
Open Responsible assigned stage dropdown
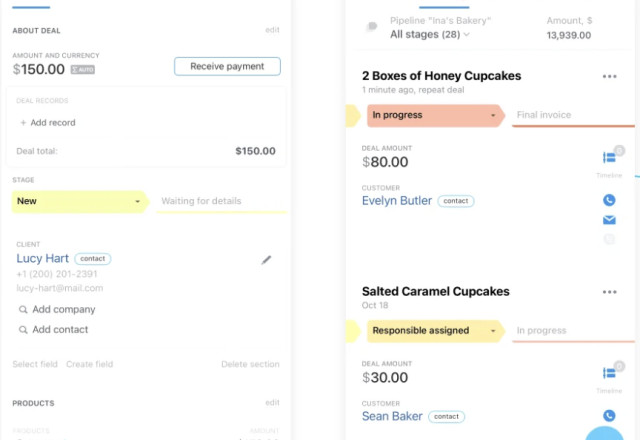493,331
